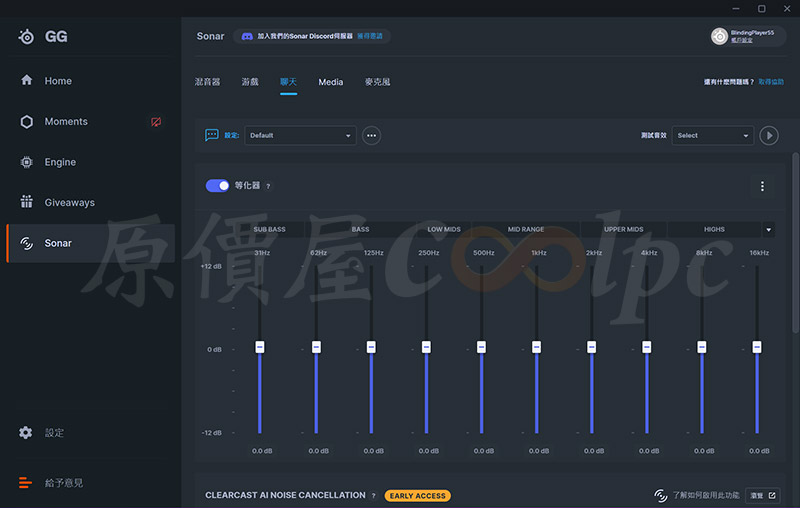Open Giveaways in the sidebar
Screen dimensions: 800x508
69,203
